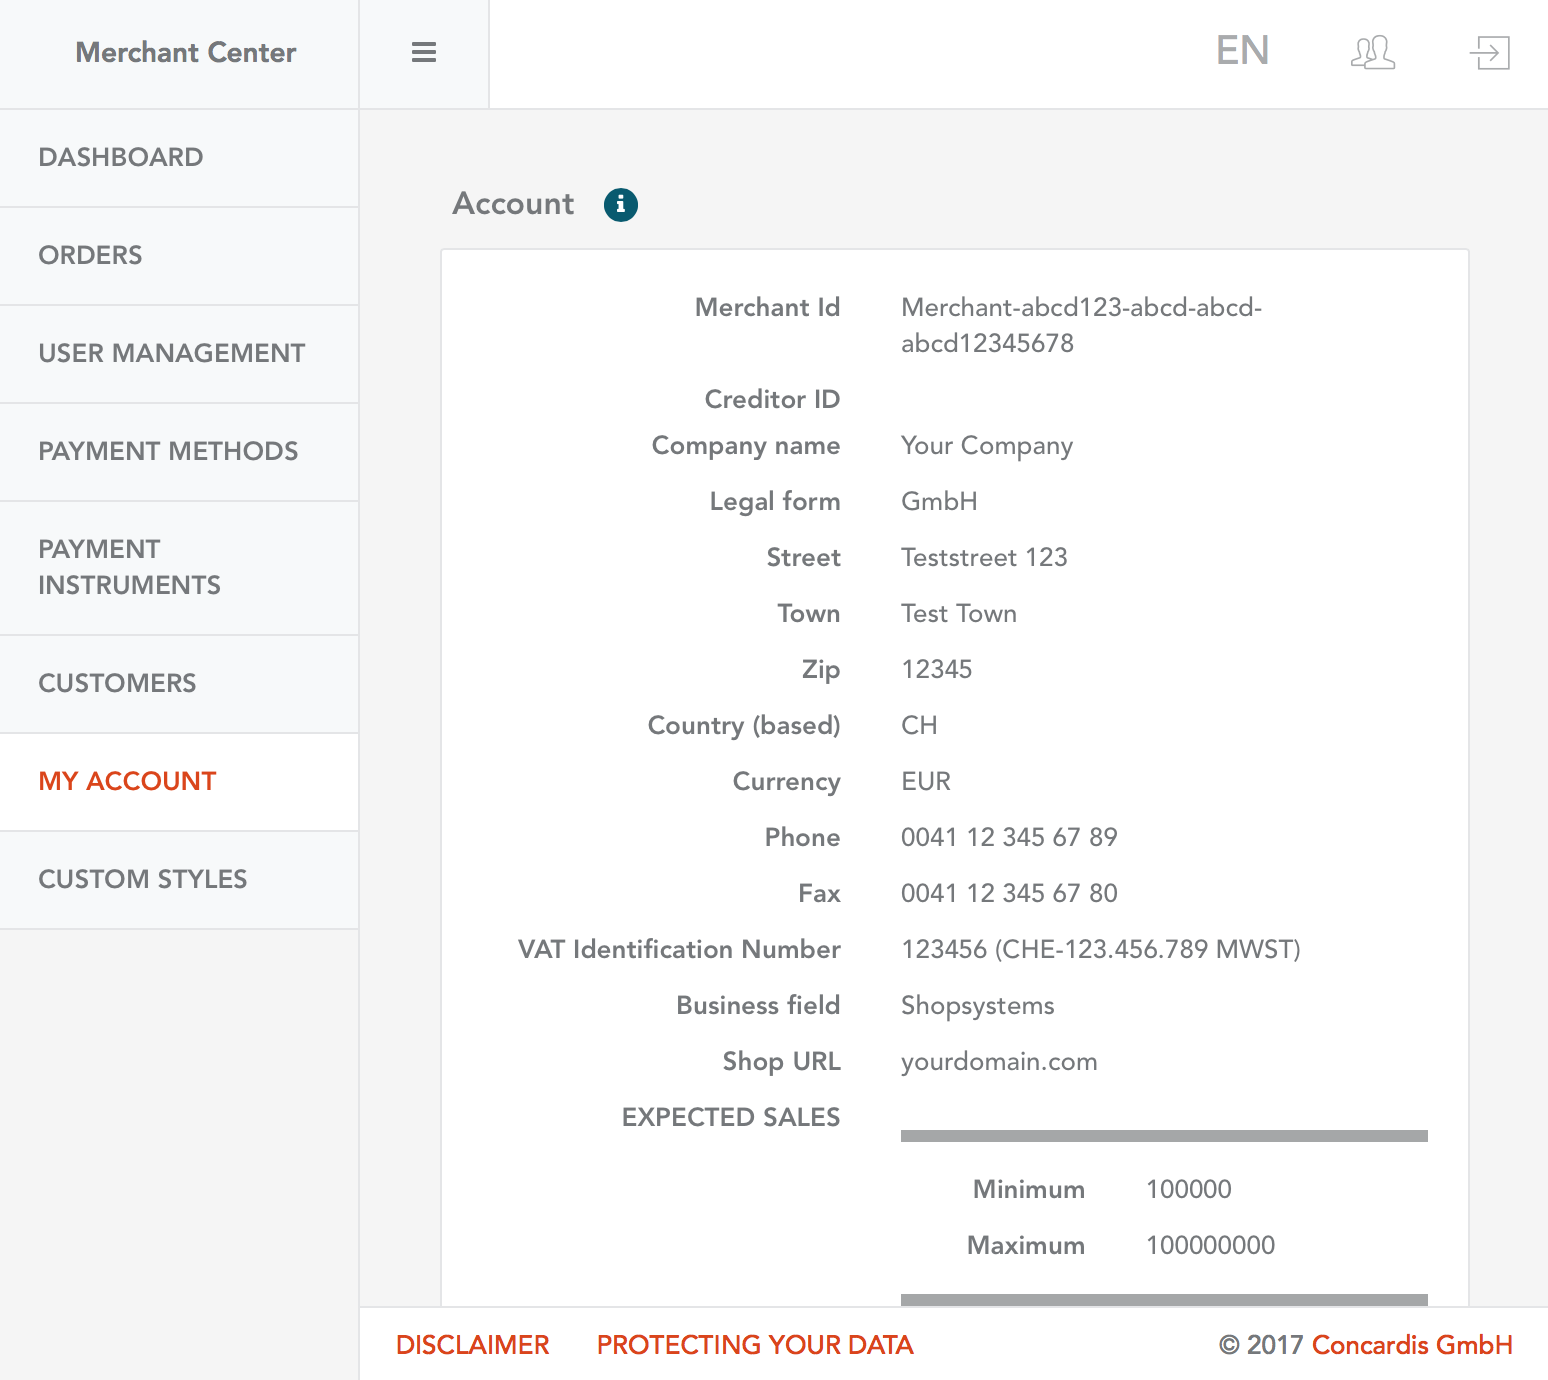Open Payment Instruments section

tap(129, 567)
